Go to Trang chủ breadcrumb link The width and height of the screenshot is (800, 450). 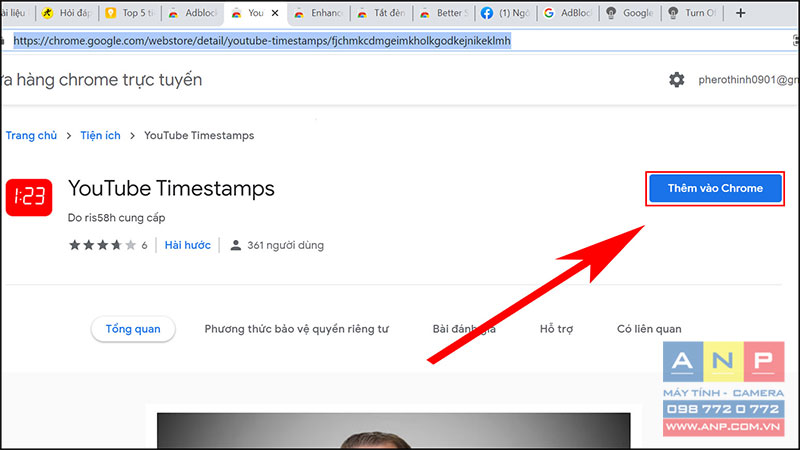pyautogui.click(x=31, y=136)
